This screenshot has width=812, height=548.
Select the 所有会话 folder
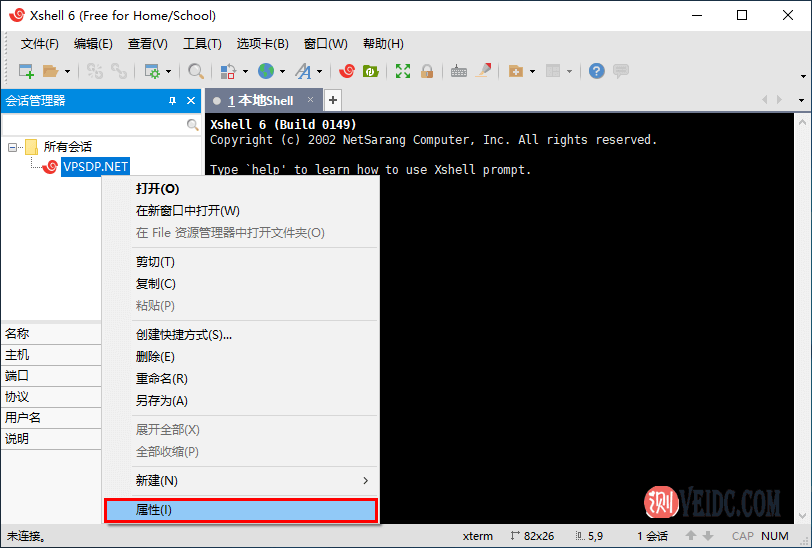tap(67, 147)
